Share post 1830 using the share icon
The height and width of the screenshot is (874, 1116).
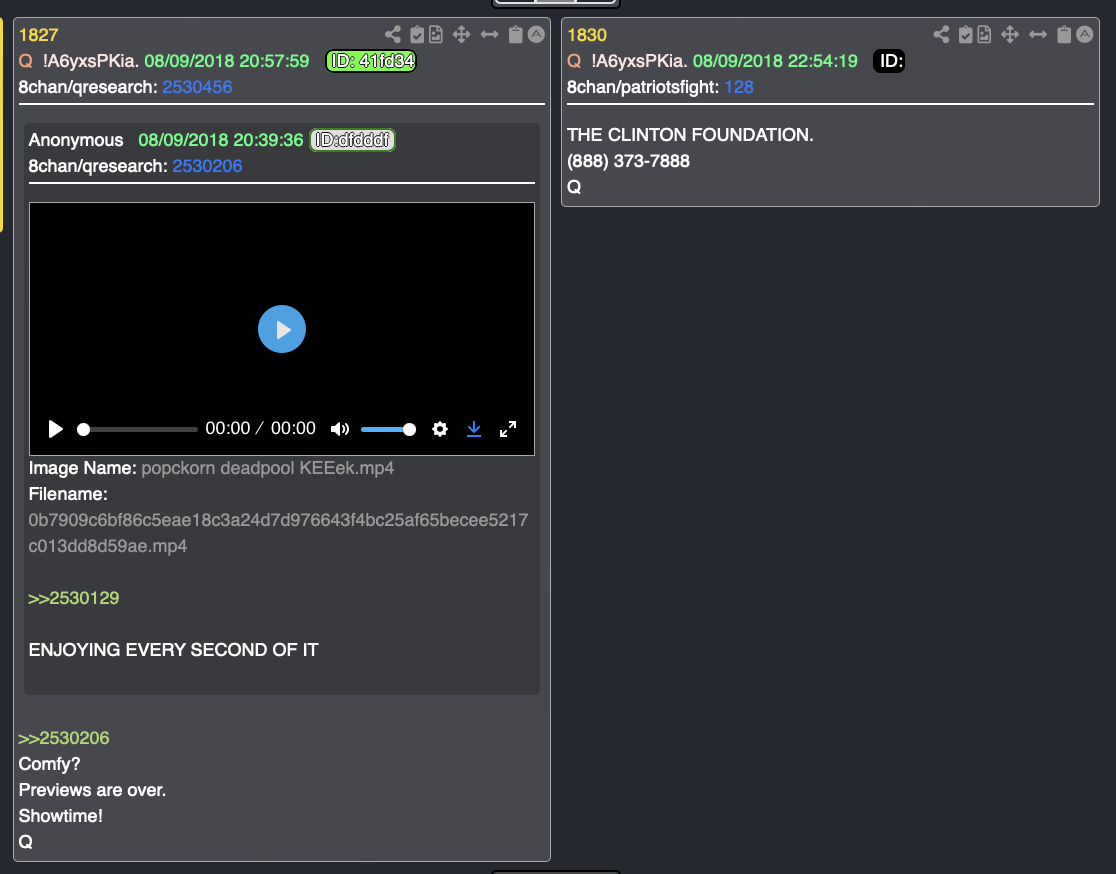click(x=941, y=34)
